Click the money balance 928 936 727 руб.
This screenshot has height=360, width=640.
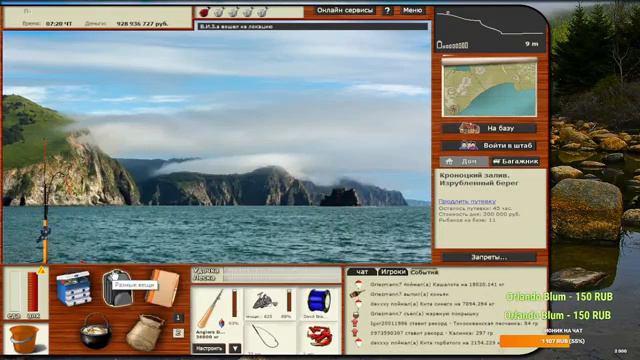tap(142, 24)
